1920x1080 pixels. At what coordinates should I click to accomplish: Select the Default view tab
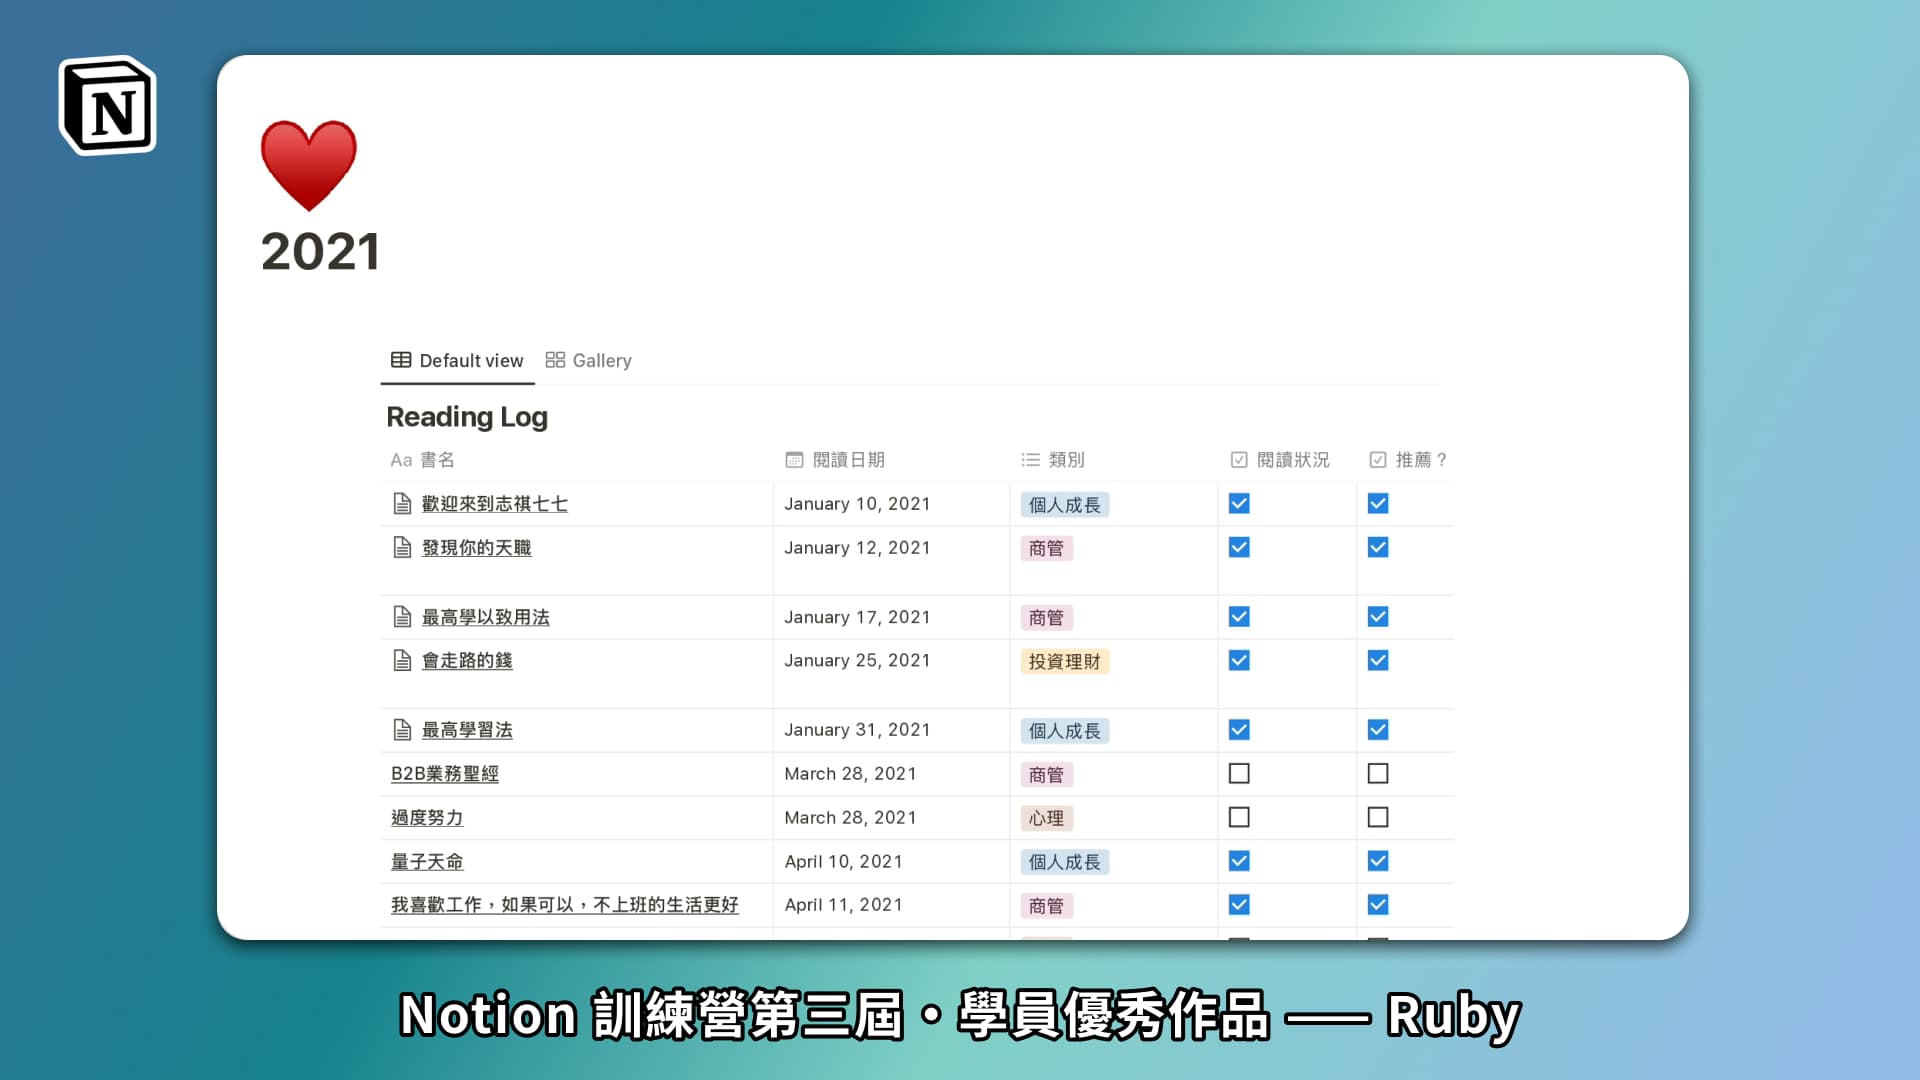pos(470,360)
